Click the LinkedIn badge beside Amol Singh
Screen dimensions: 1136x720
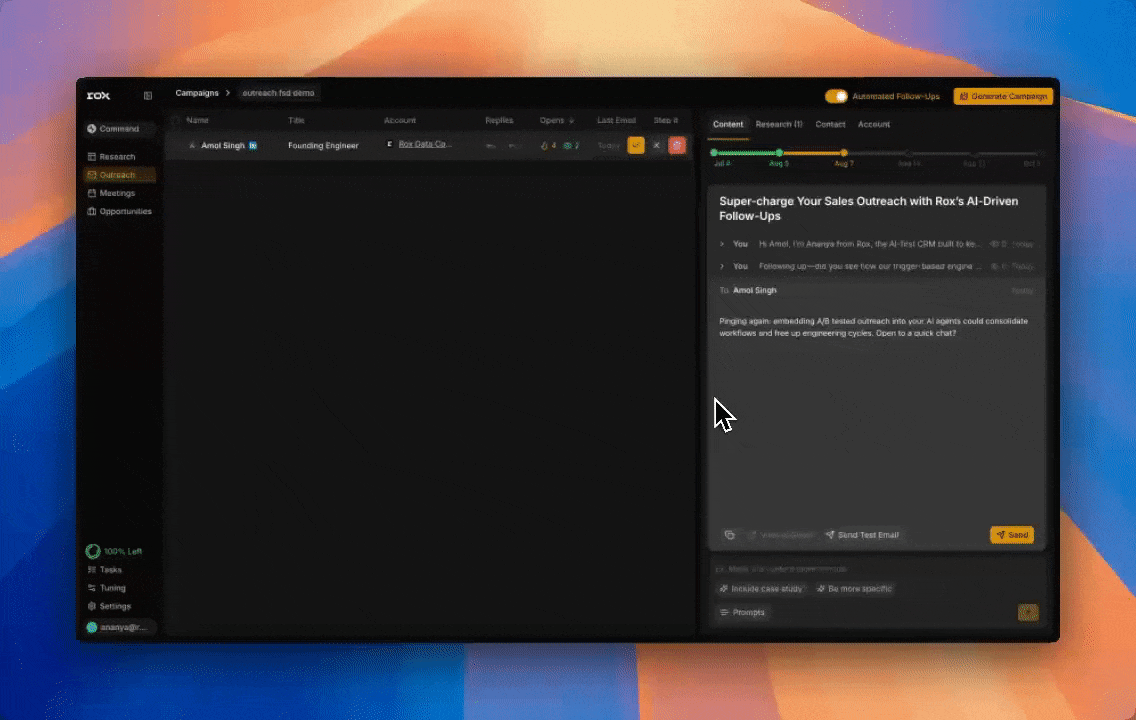253,146
